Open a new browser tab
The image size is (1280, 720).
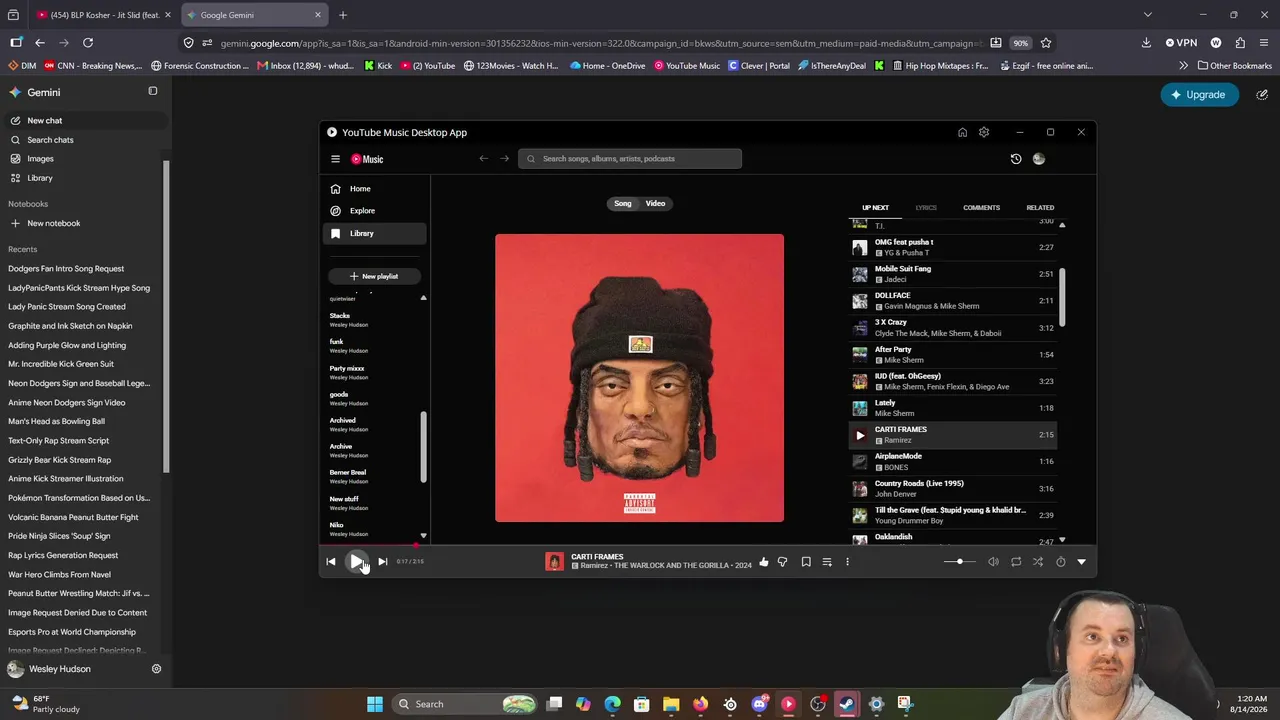click(x=343, y=15)
